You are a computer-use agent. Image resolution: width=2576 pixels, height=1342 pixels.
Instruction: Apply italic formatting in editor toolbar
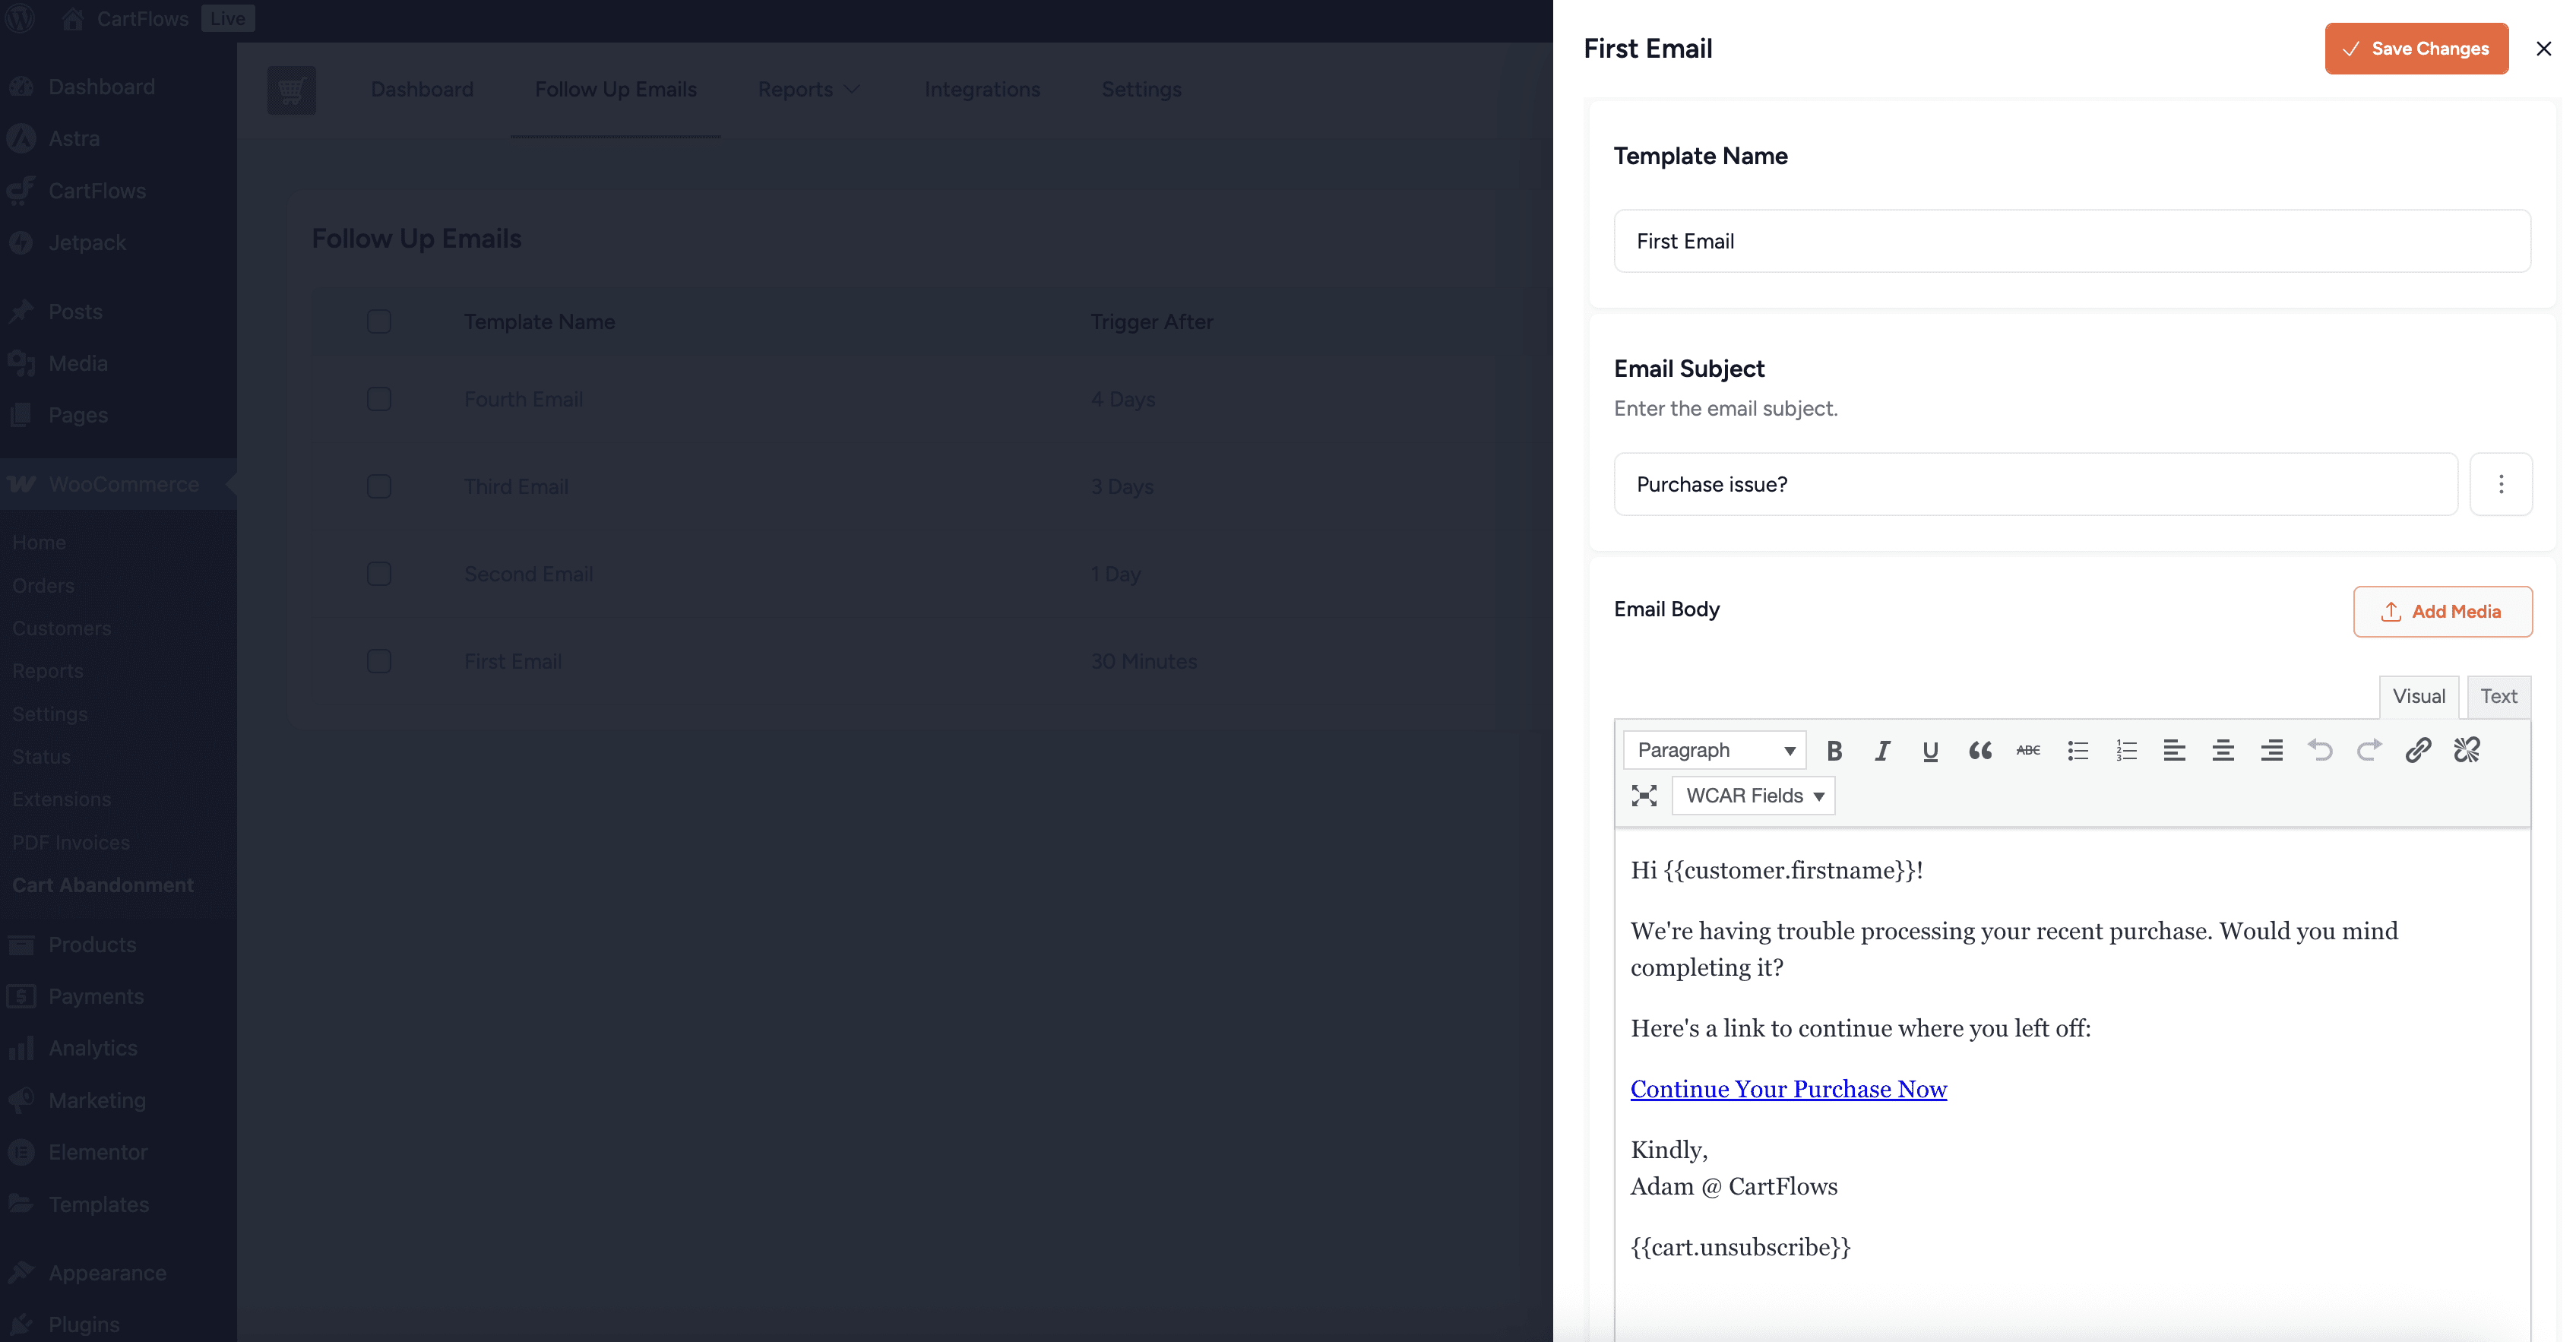coord(1882,750)
